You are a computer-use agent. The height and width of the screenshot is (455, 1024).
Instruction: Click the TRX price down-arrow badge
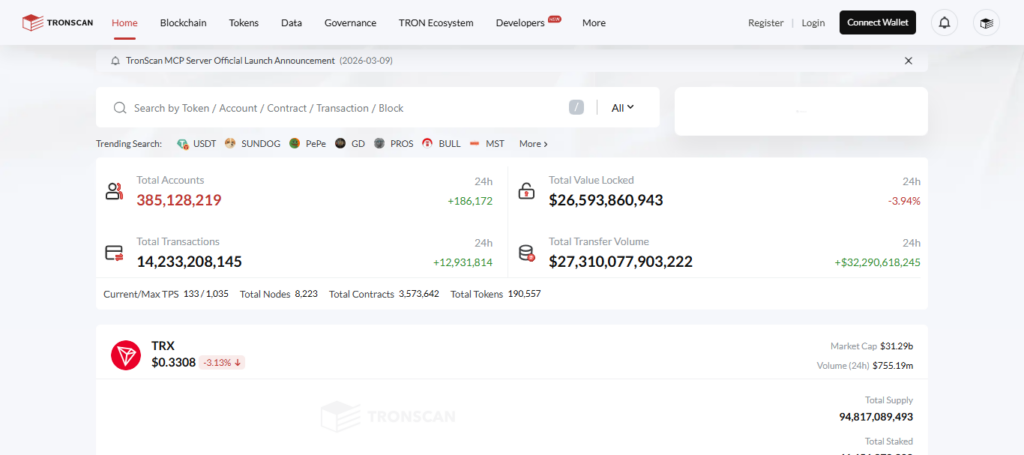point(222,362)
